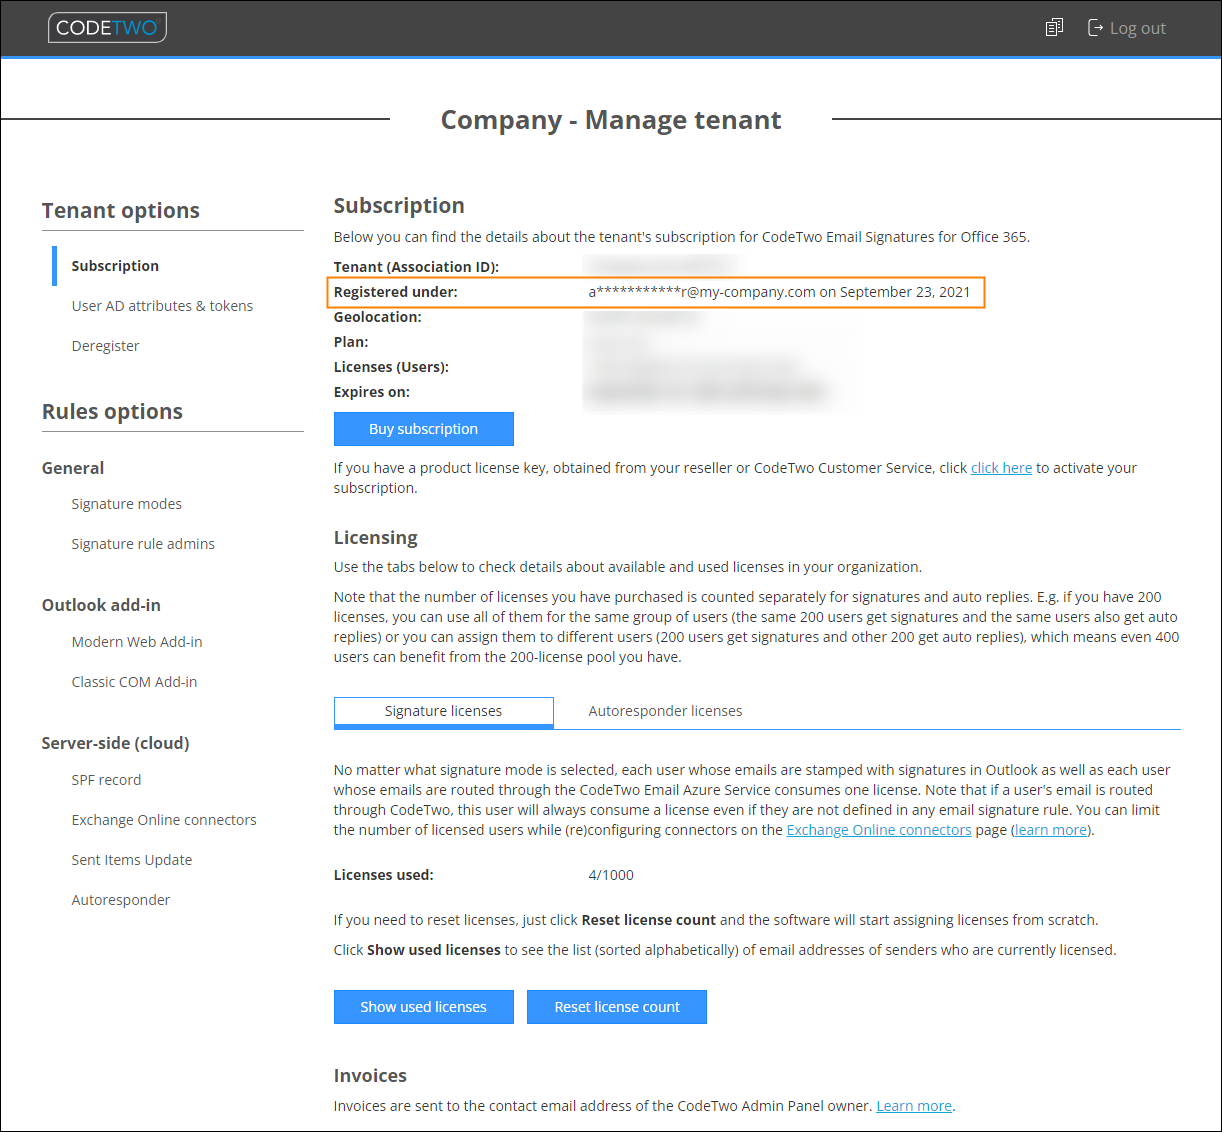The width and height of the screenshot is (1222, 1132).
Task: Click the Licensing section heading
Action: (375, 538)
